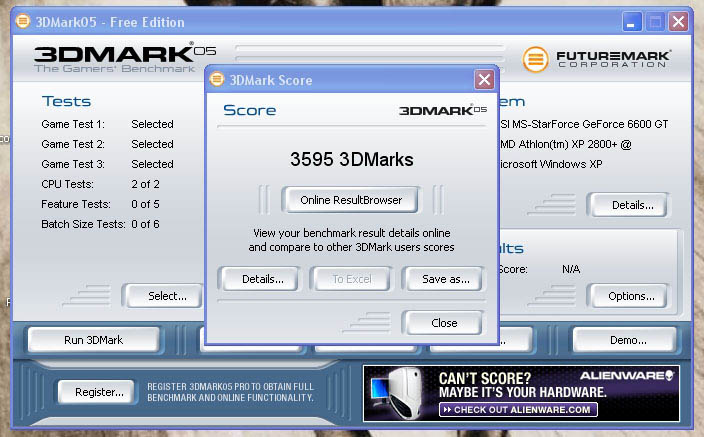The height and width of the screenshot is (437, 704).
Task: Open the Select... tests button
Action: coord(164,296)
